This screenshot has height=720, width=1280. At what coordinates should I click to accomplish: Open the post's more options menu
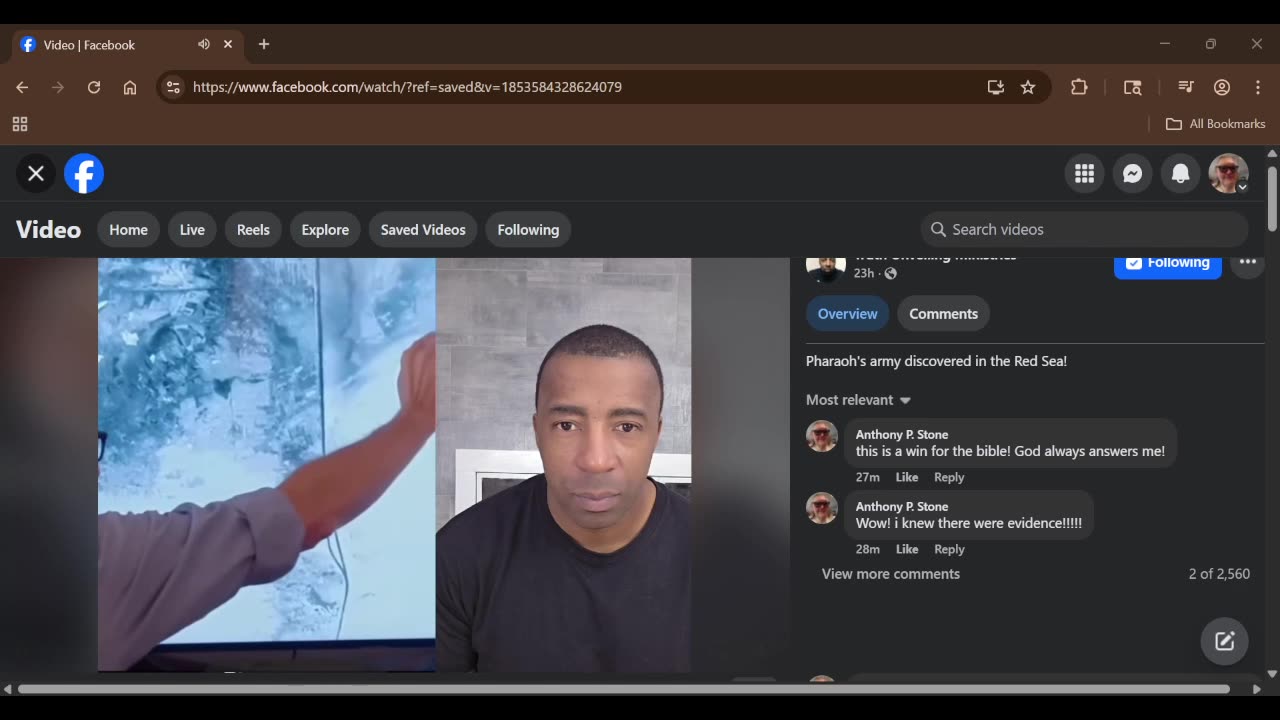[x=1248, y=264]
